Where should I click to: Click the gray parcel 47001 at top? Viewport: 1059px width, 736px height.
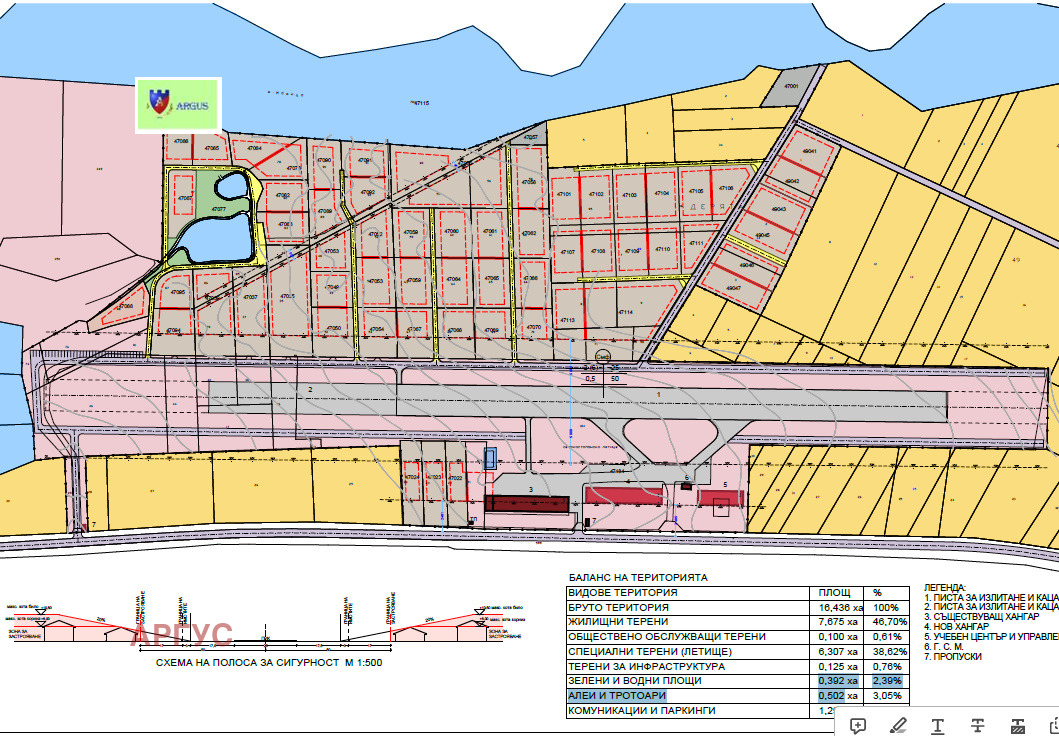coord(791,87)
